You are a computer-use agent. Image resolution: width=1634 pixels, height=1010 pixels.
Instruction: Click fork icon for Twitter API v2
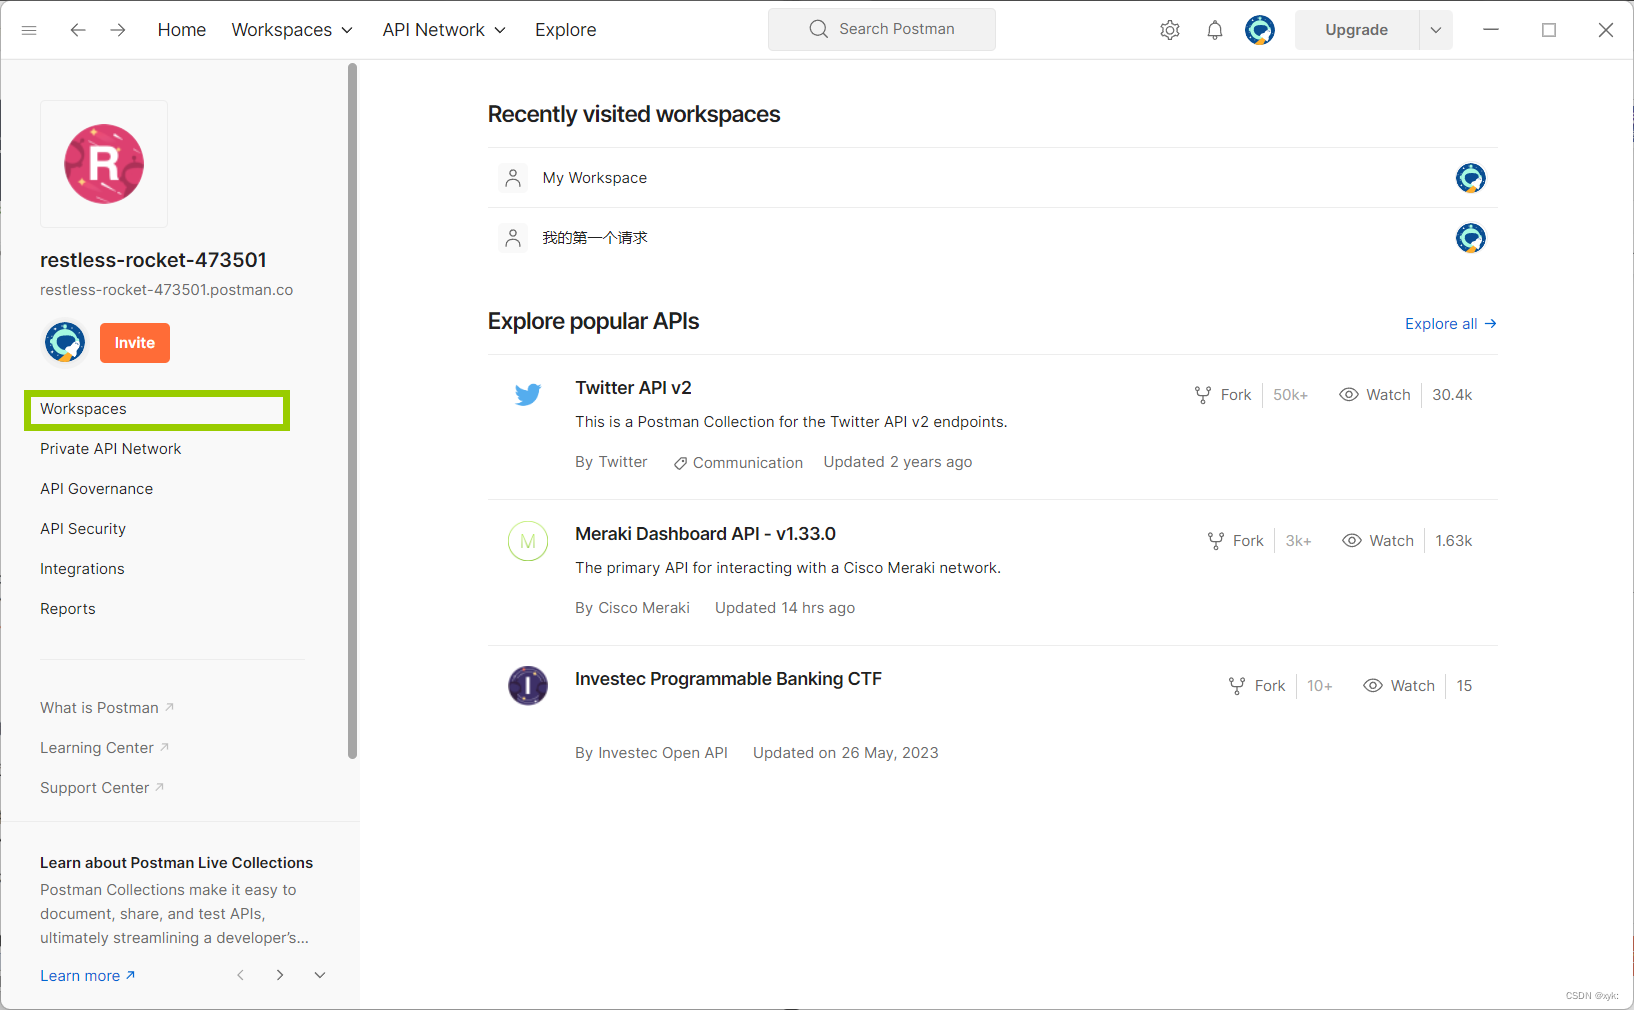[1203, 395]
